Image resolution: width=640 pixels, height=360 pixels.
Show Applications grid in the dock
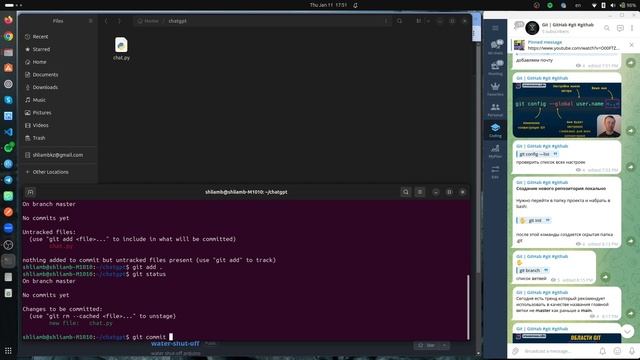8,351
